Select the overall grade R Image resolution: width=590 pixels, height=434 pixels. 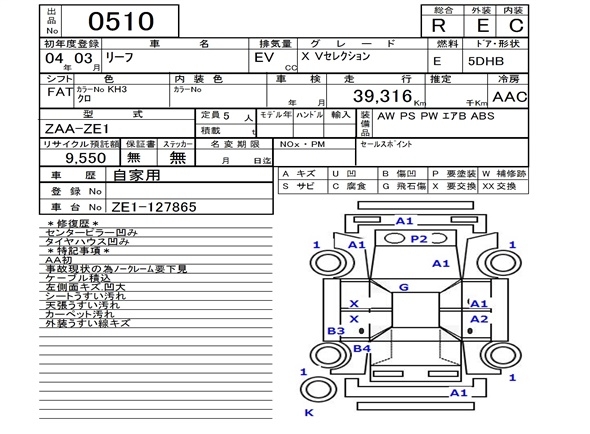click(x=439, y=26)
